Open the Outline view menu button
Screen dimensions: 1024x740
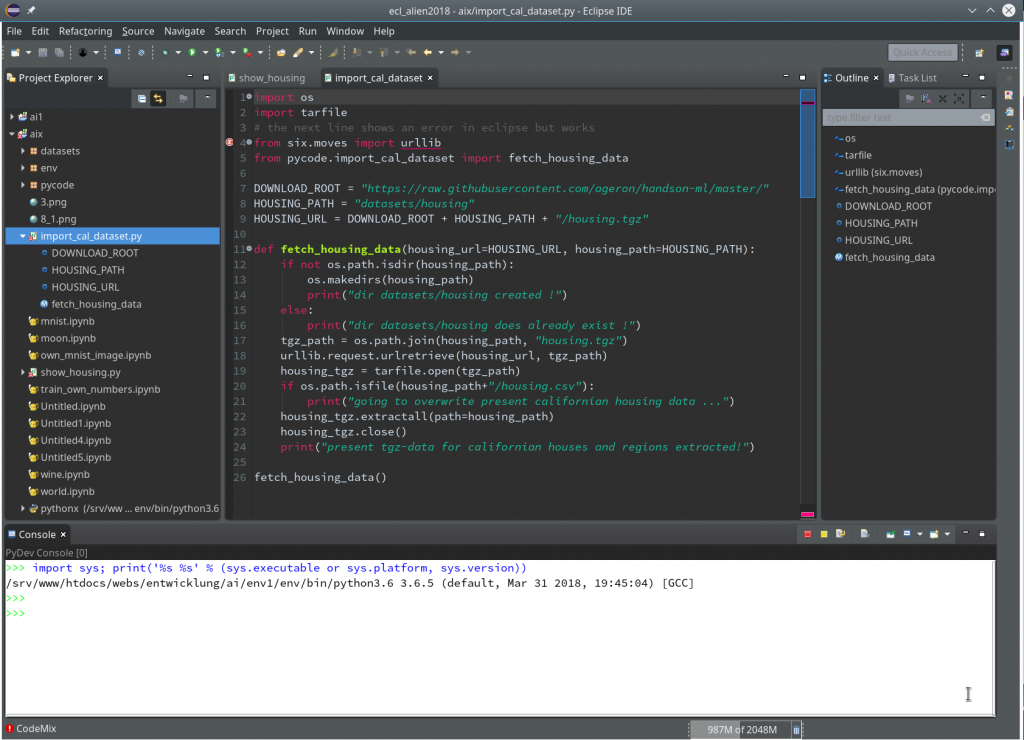pos(983,95)
